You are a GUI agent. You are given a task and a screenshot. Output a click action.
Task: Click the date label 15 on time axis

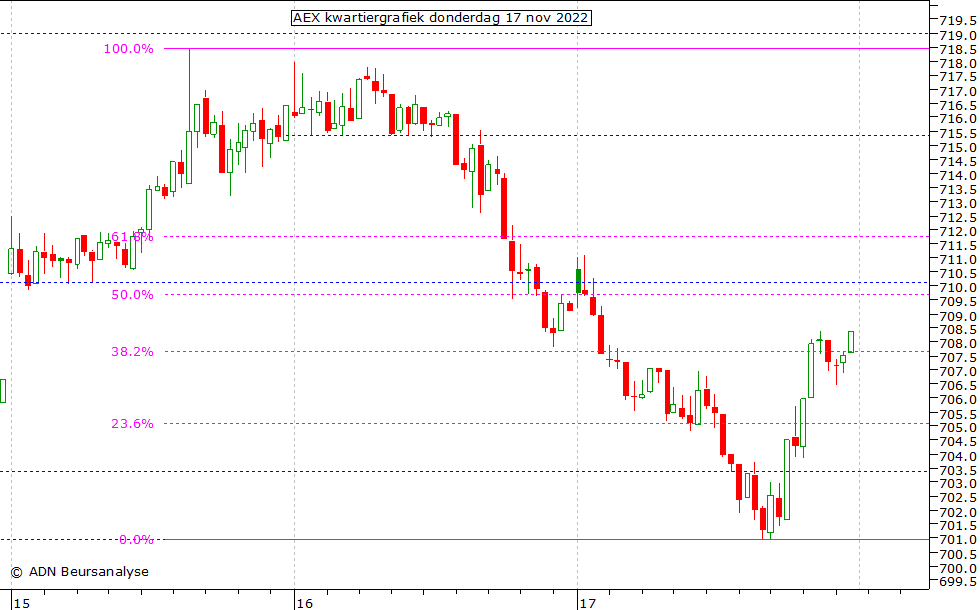point(22,603)
